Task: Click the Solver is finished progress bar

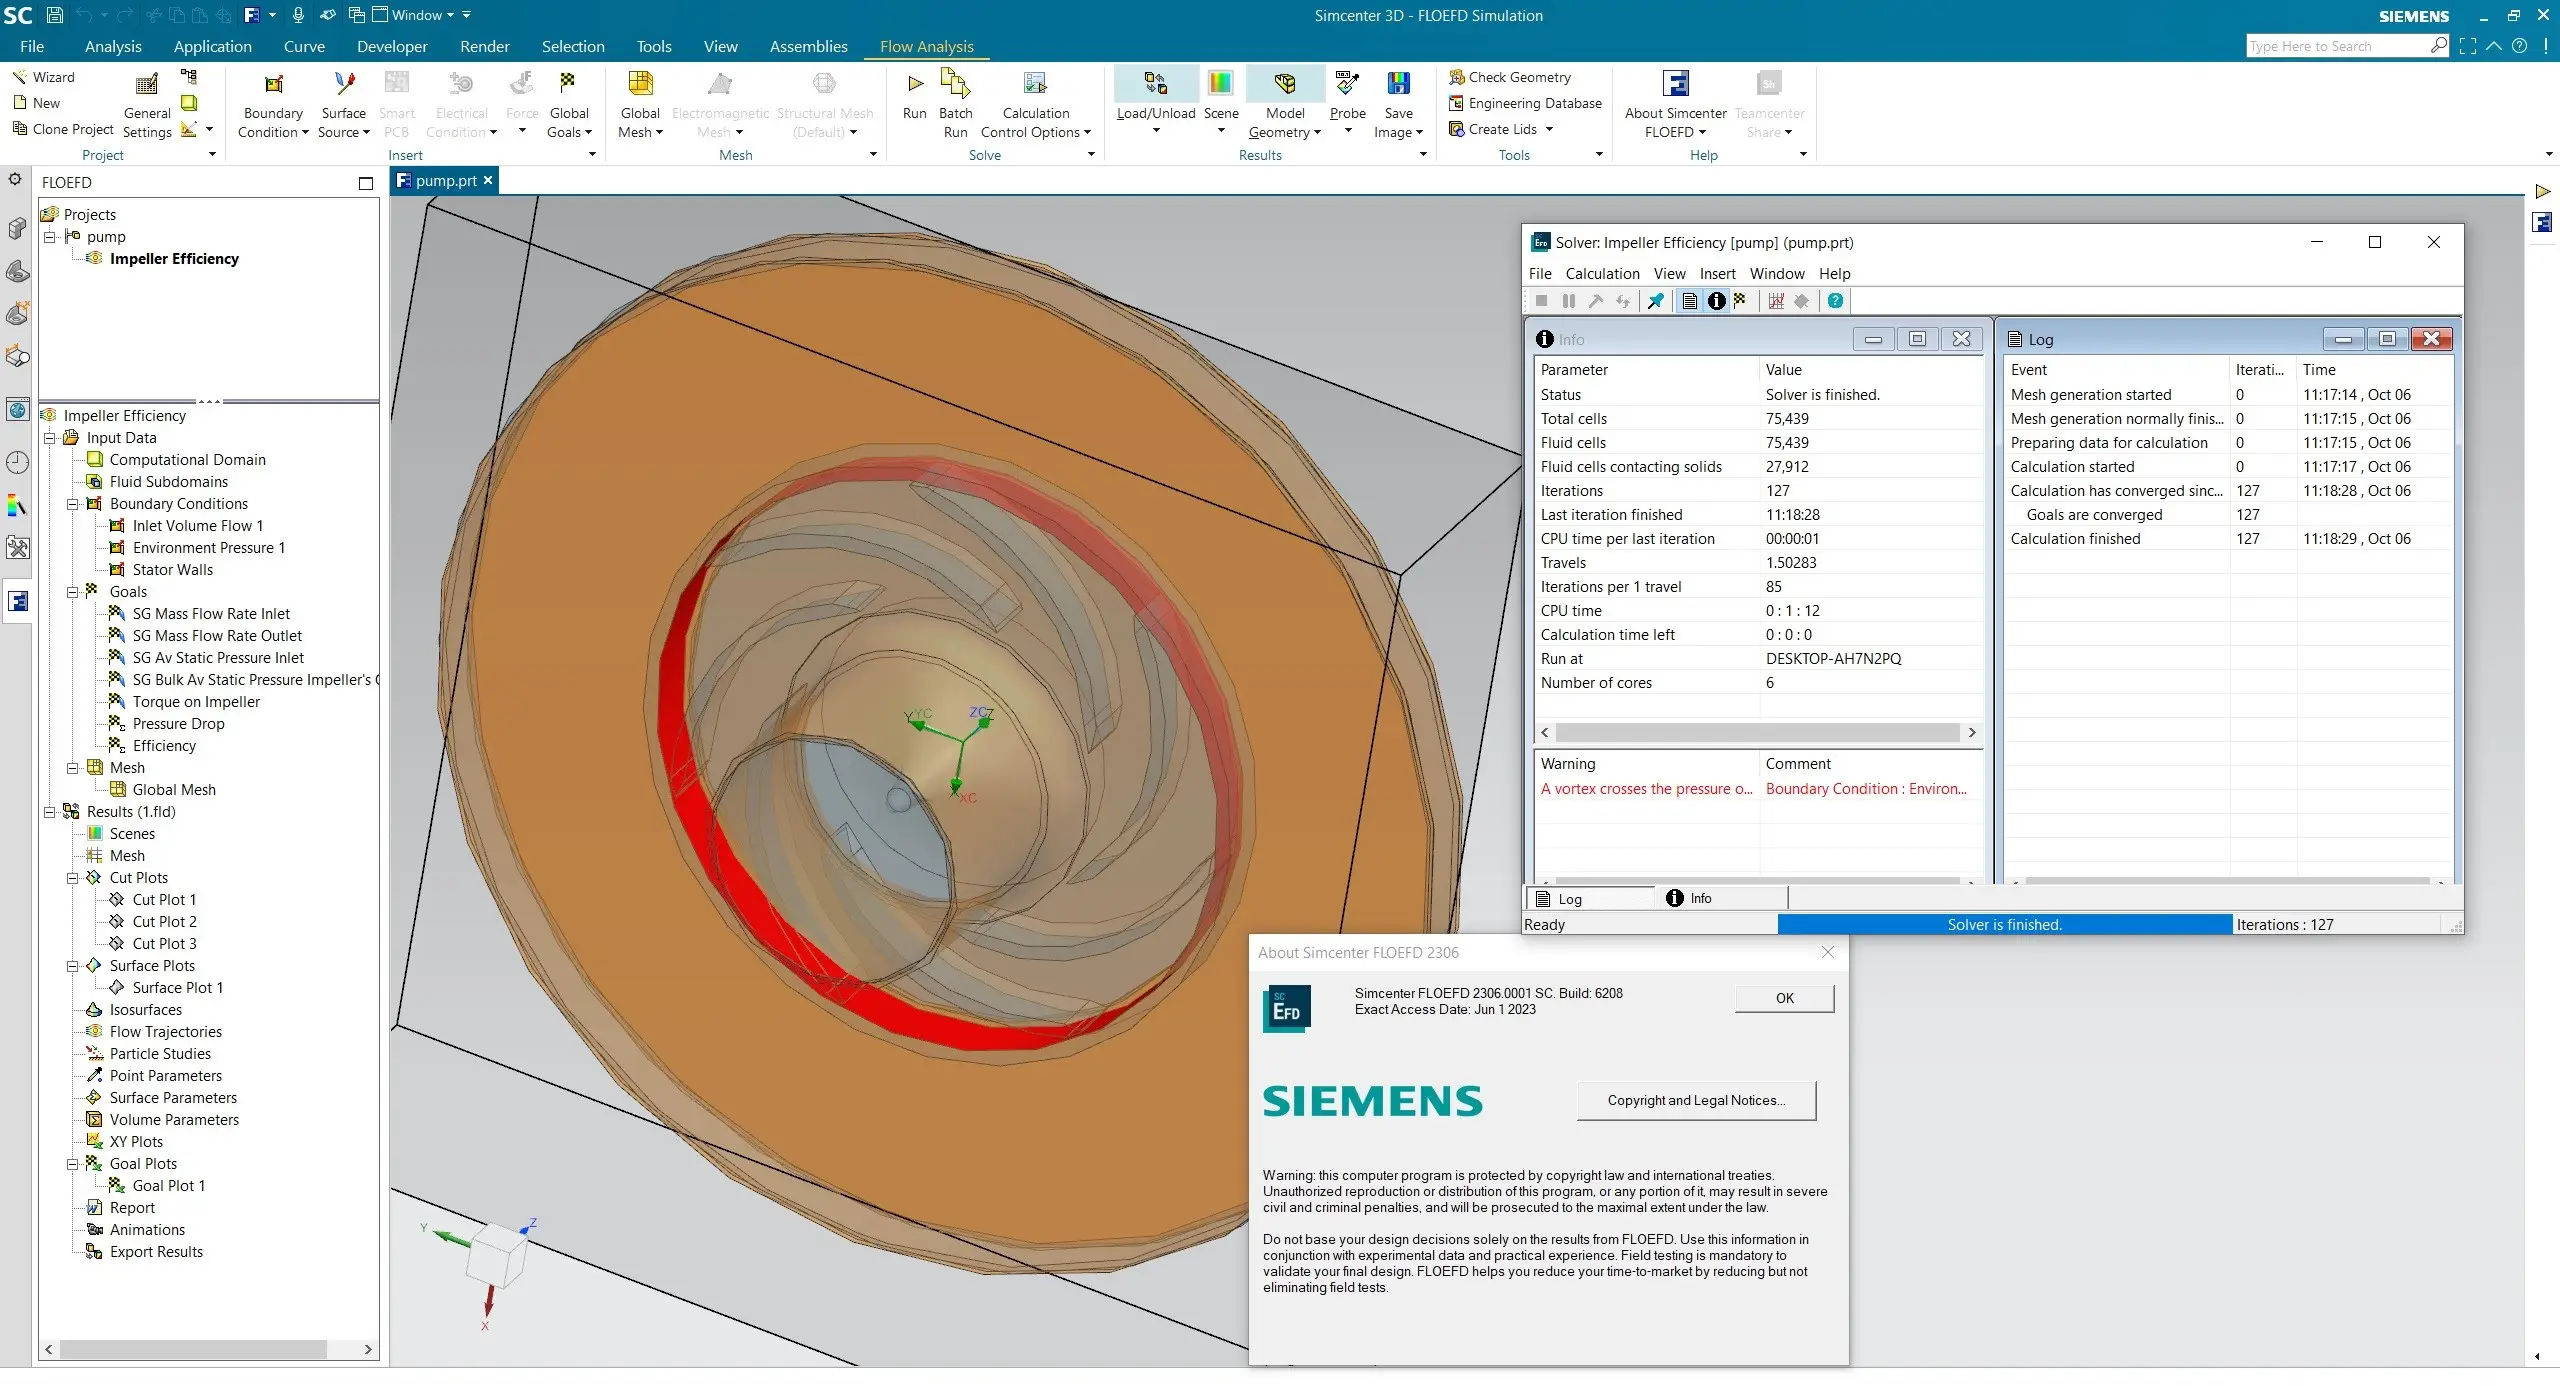Action: pos(2004,925)
